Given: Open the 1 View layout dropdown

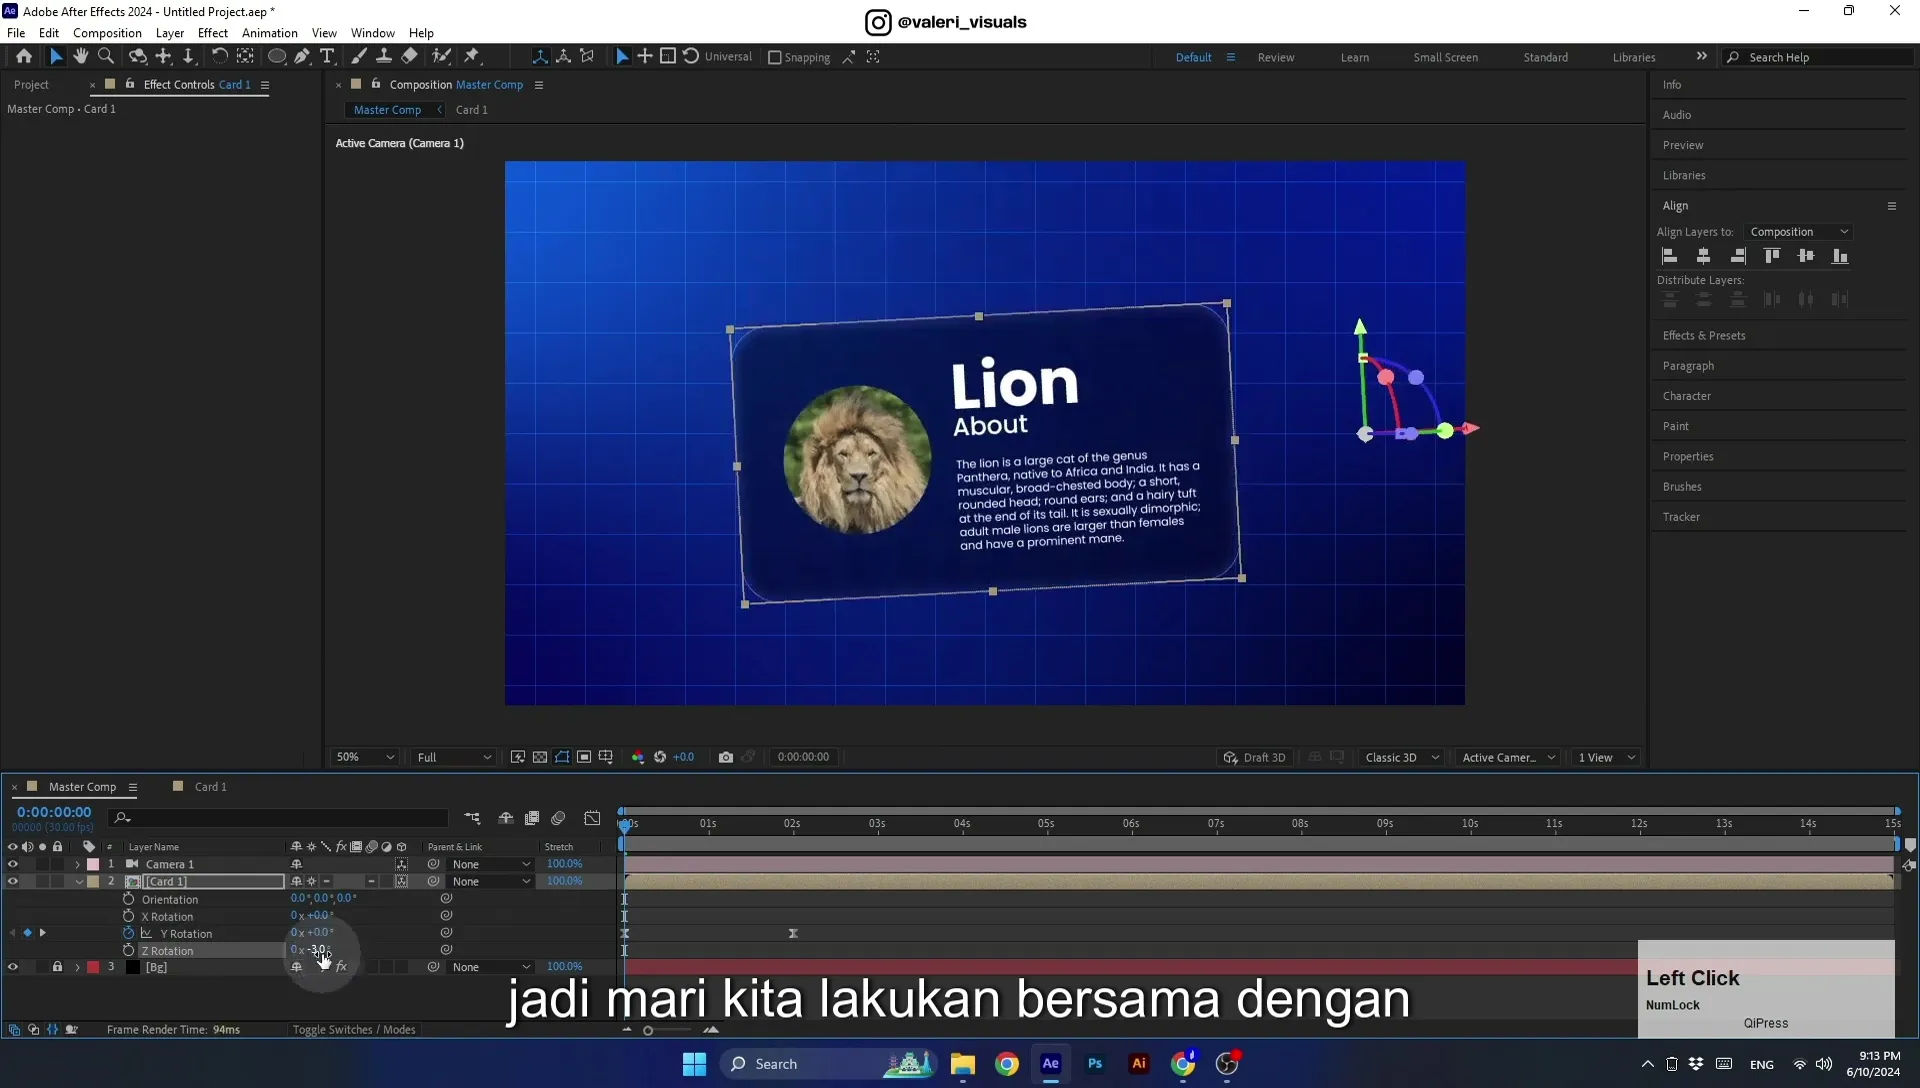Looking at the screenshot, I should (1606, 757).
